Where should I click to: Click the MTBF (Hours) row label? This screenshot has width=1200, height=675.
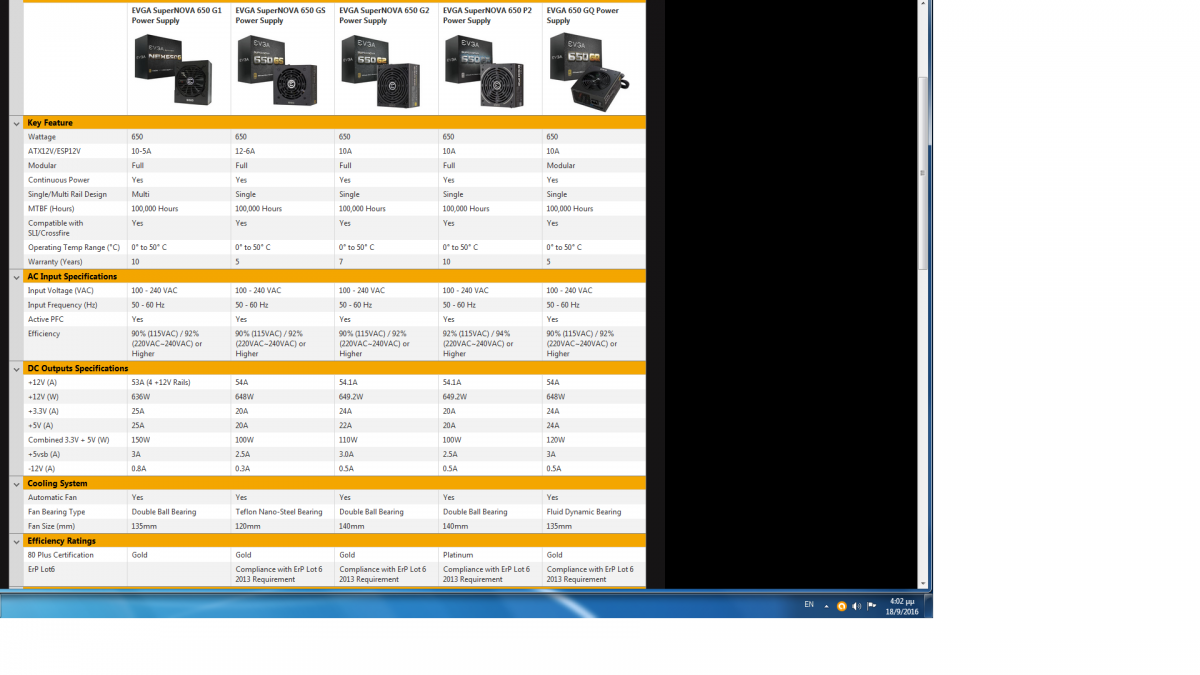pos(51,209)
